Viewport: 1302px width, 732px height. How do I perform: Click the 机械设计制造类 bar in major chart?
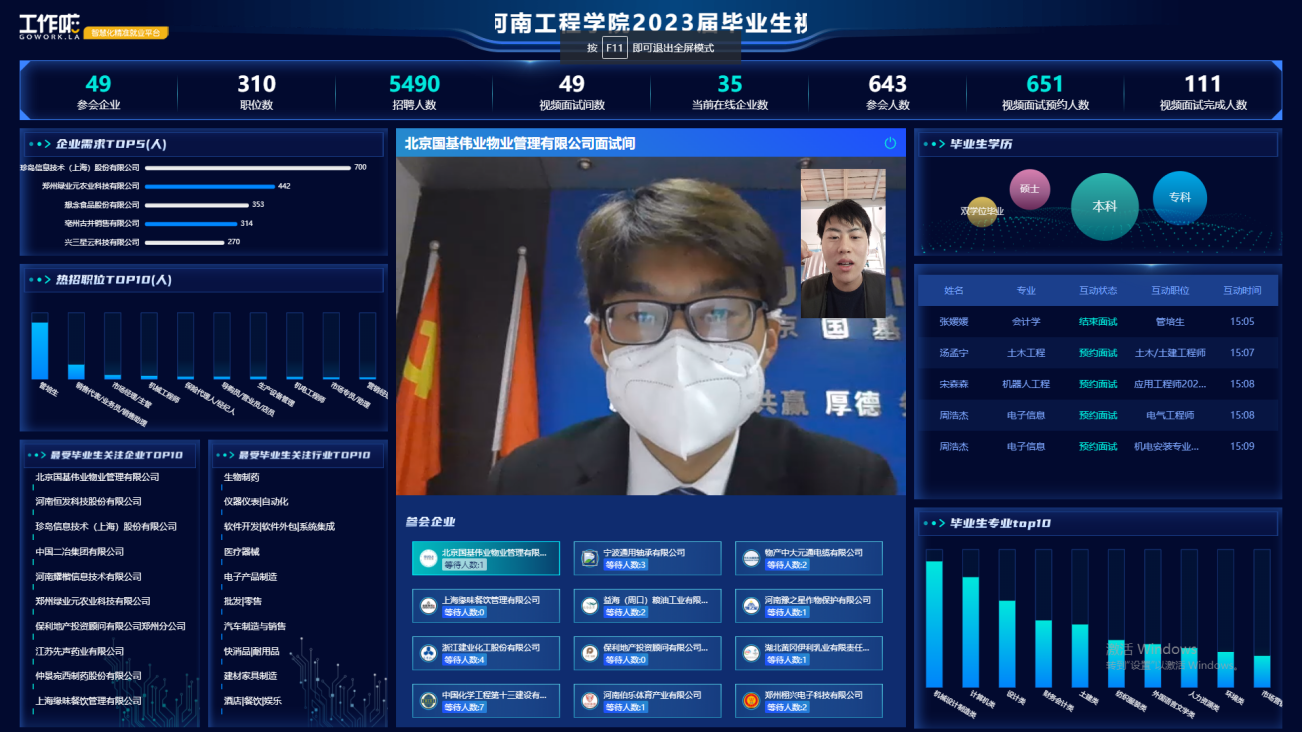(x=934, y=624)
